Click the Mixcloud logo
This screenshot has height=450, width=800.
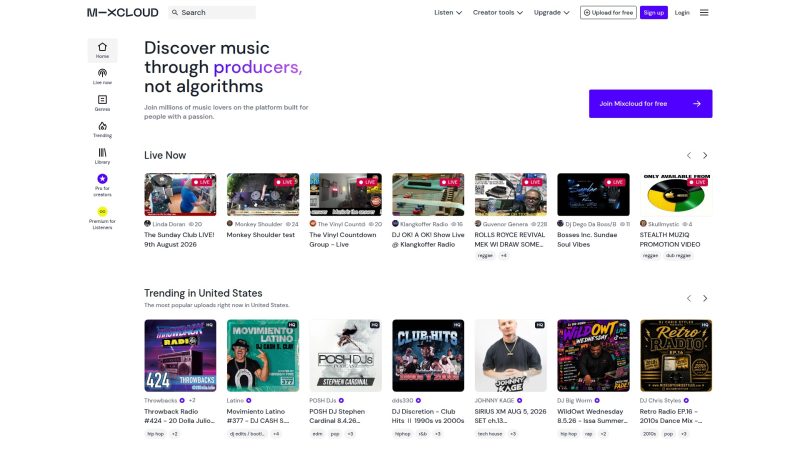[122, 12]
